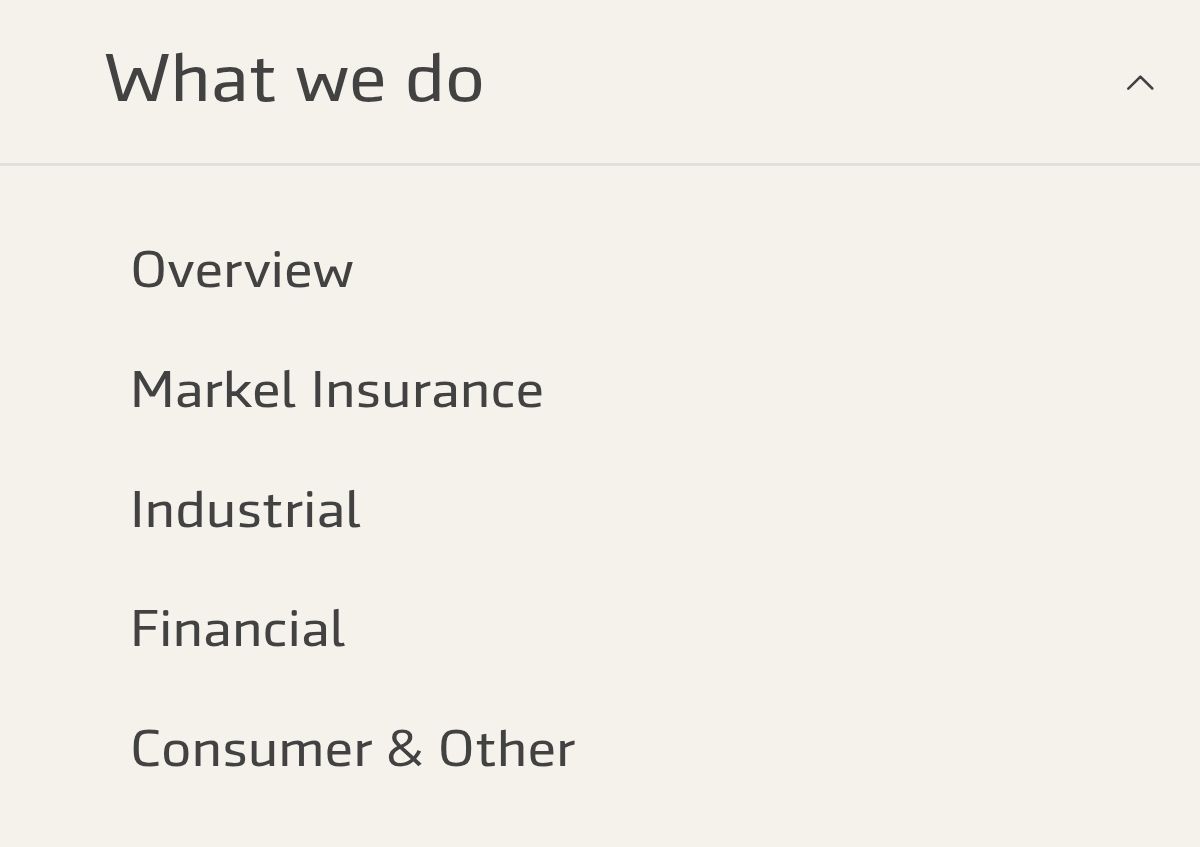Tap the last submenu entry, Consumer & Other
The height and width of the screenshot is (847, 1200).
353,749
